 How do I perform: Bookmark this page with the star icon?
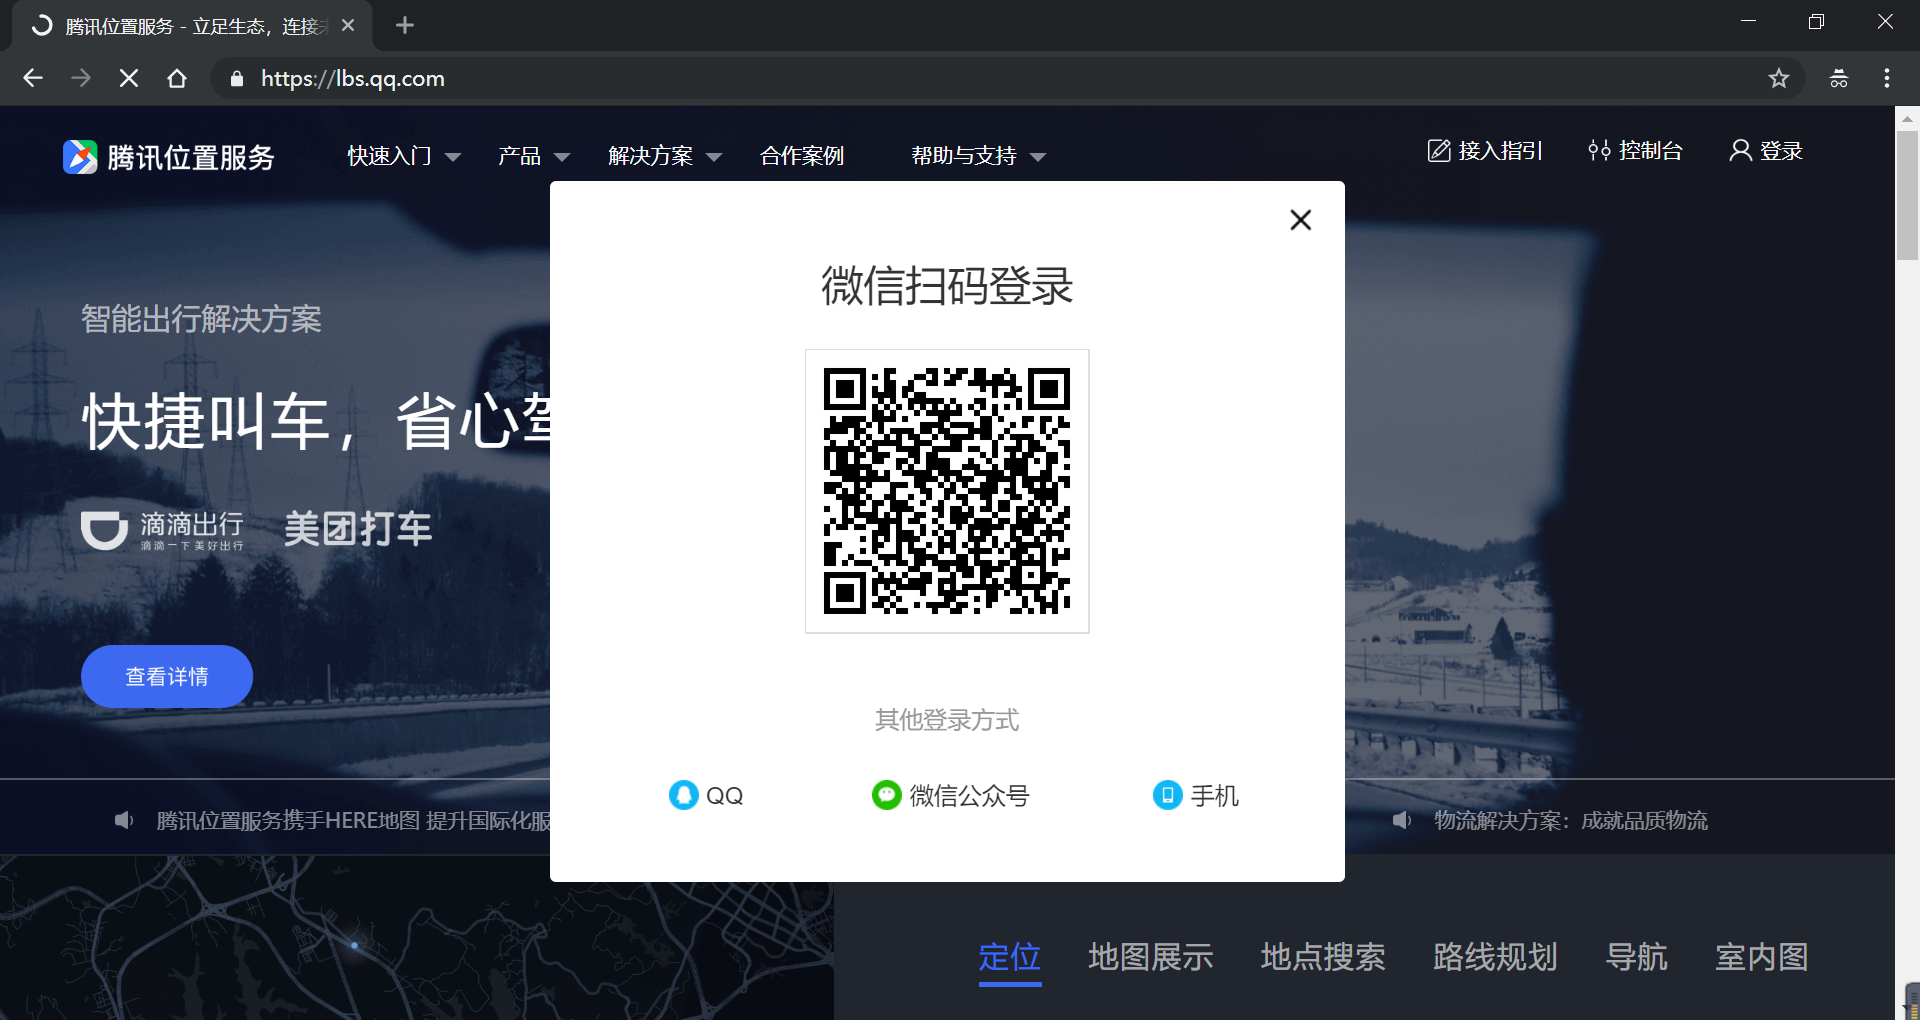[x=1778, y=78]
